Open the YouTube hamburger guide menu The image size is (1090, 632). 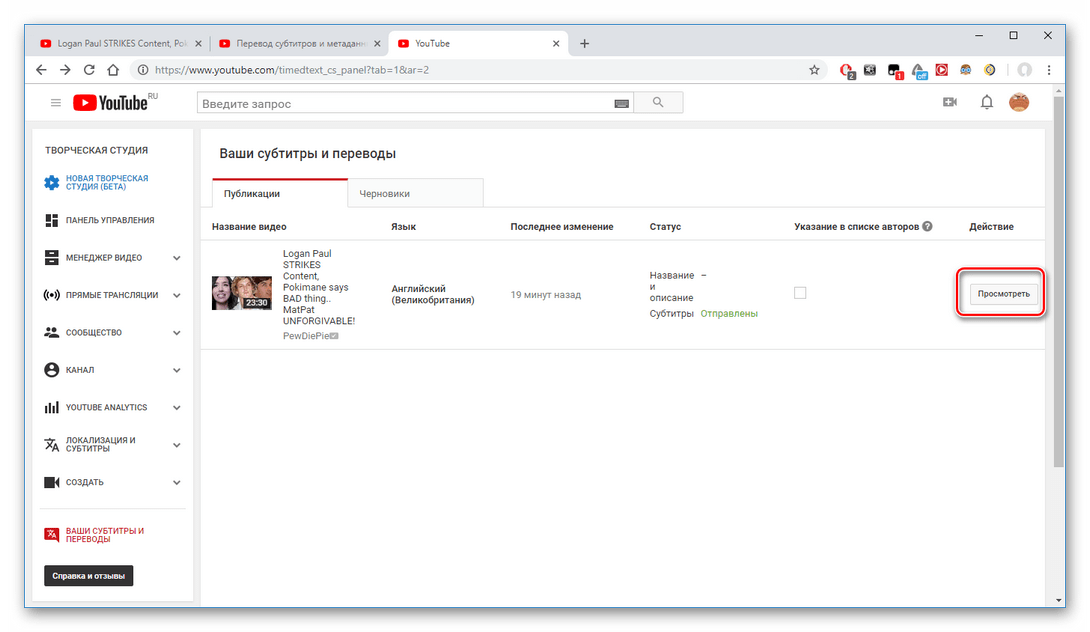56,103
